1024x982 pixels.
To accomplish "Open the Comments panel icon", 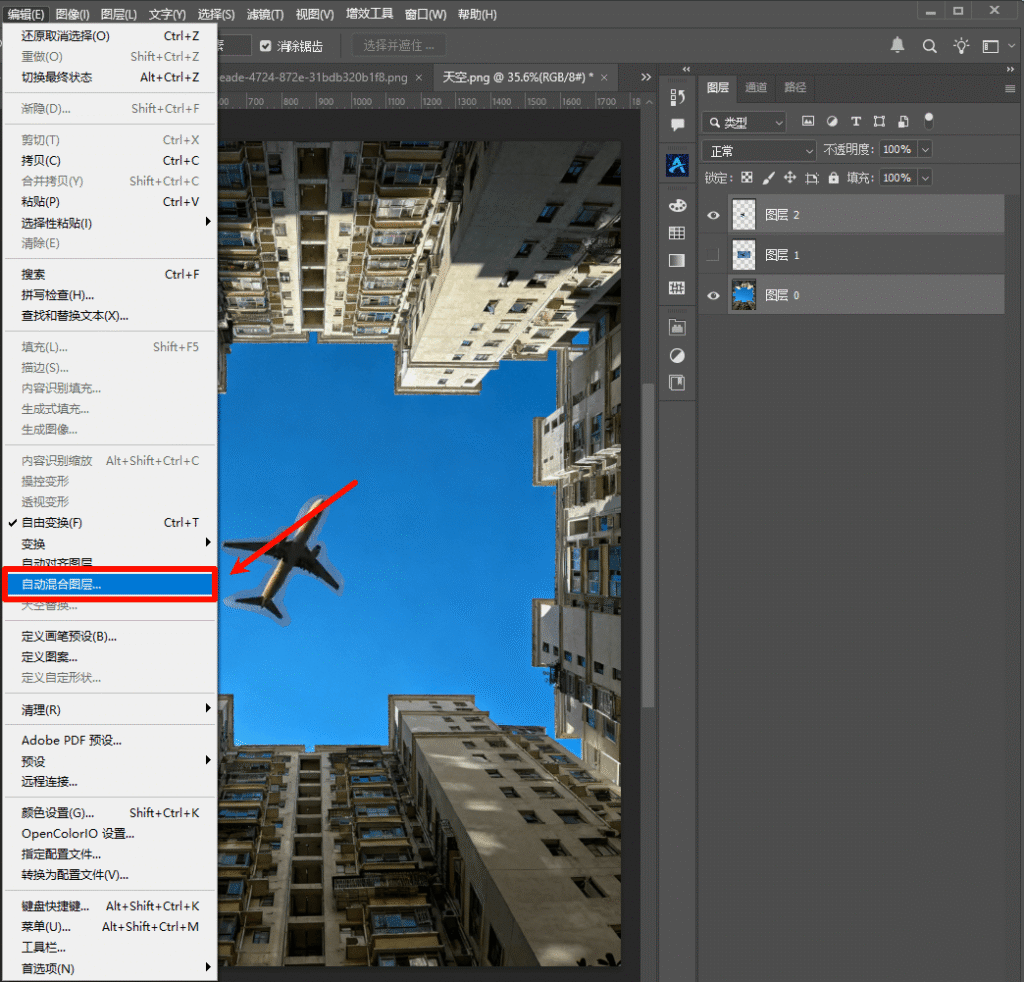I will pos(677,126).
